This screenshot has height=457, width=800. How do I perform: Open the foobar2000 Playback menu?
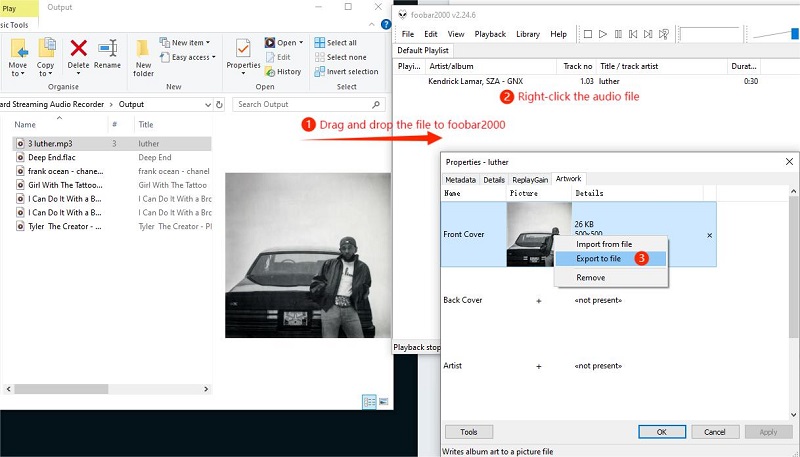click(490, 34)
